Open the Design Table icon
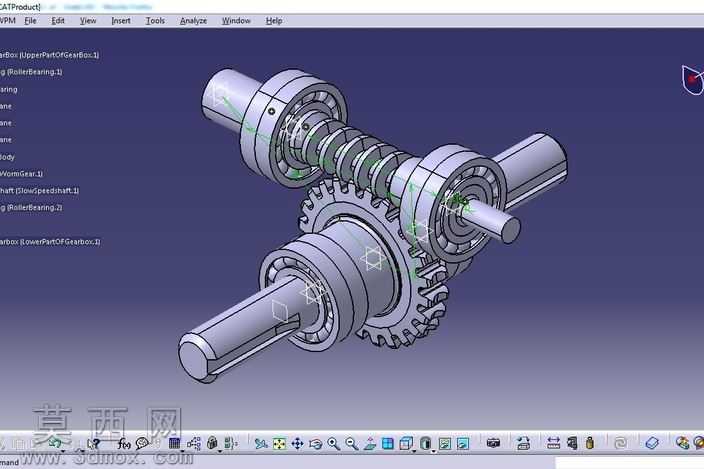Screen dimensions: 704x469 (x=174, y=444)
